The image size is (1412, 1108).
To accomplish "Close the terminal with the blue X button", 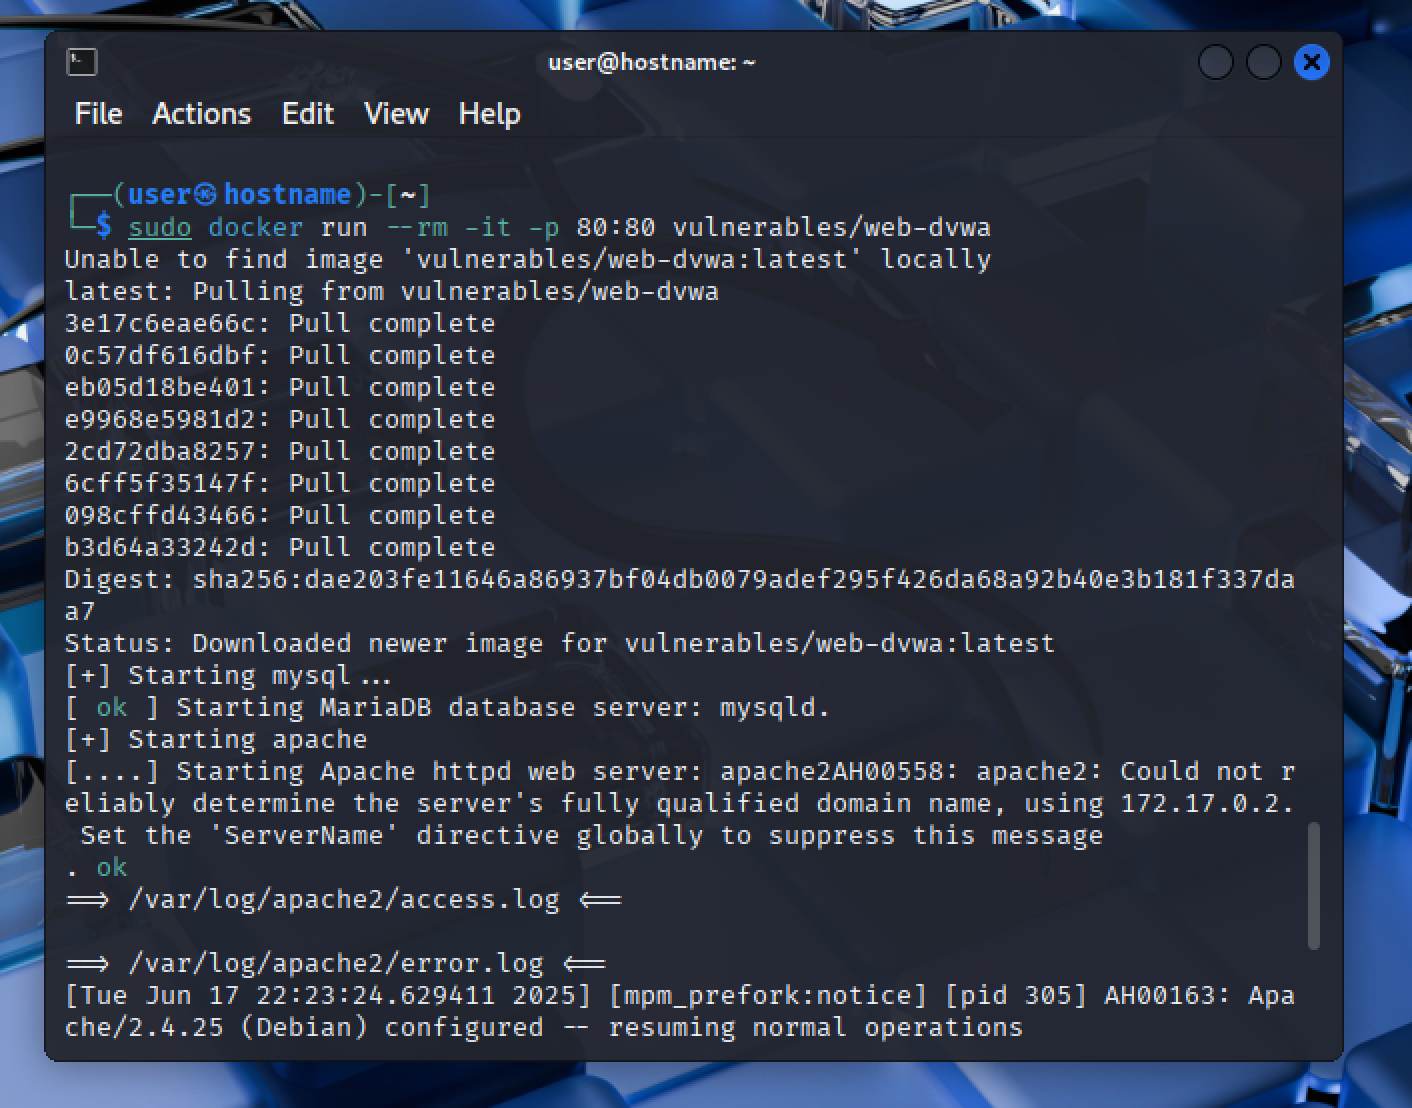I will tap(1311, 62).
